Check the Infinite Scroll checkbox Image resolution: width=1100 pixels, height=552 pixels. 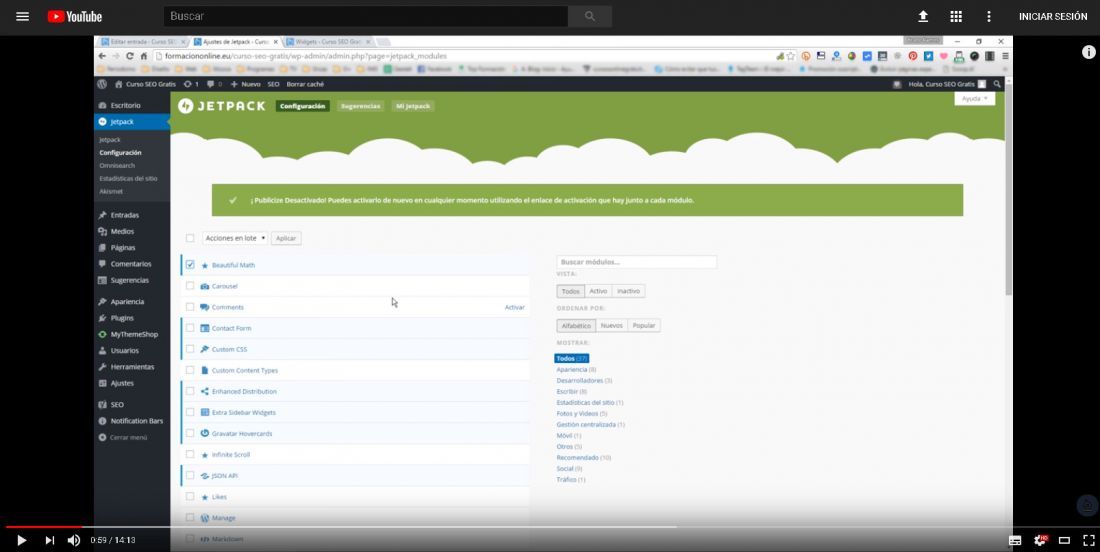190,455
